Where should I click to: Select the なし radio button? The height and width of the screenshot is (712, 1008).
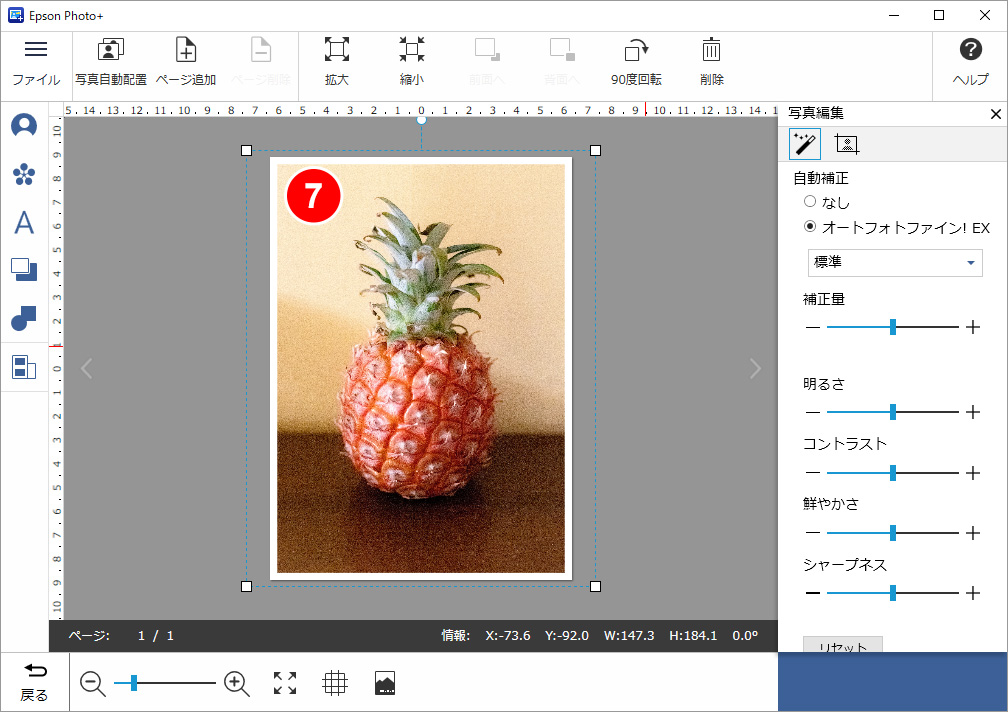(811, 203)
